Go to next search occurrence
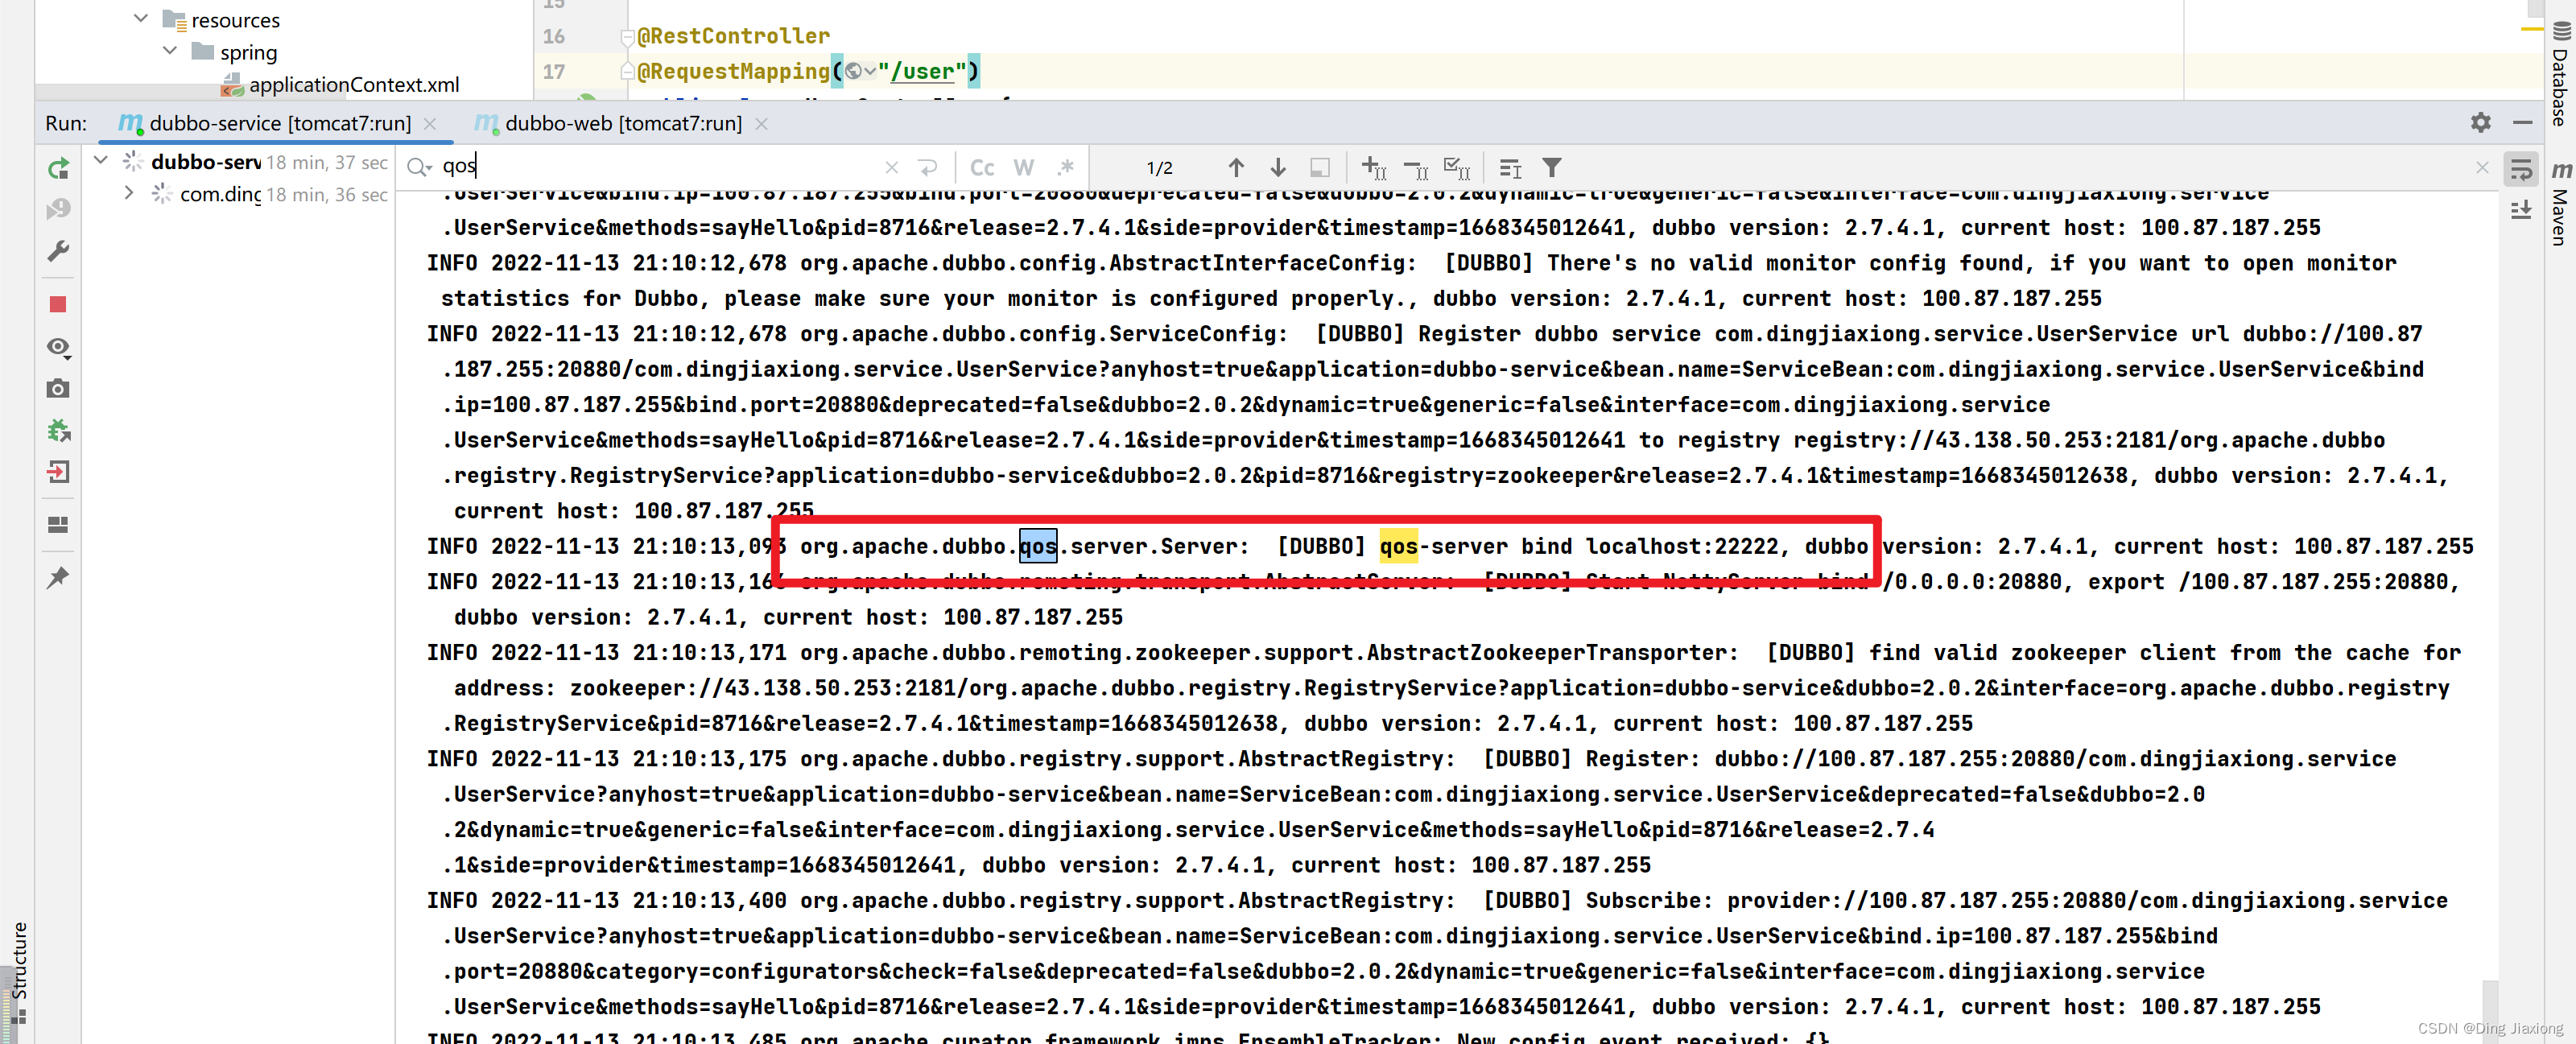Screen dimensions: 2576x1044 pyautogui.click(x=1278, y=168)
